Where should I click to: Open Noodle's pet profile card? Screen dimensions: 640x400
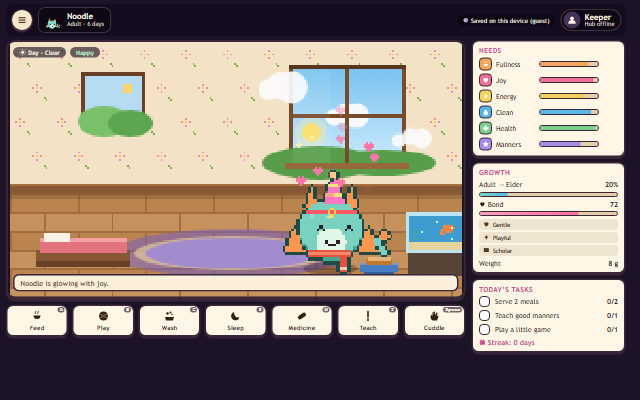74,20
